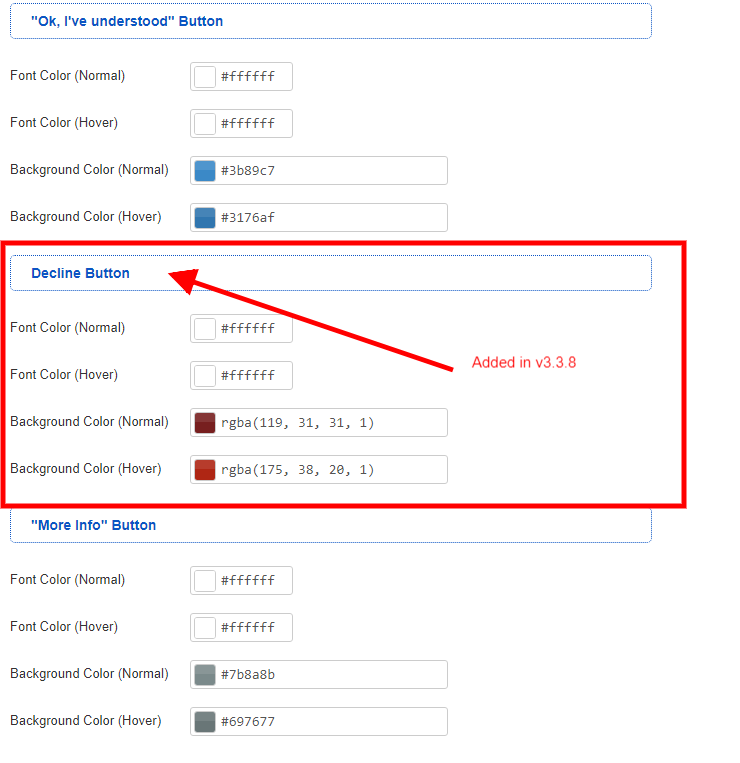
Task: Click Ok section "Font Color (Hover)" label
Action: click(64, 123)
